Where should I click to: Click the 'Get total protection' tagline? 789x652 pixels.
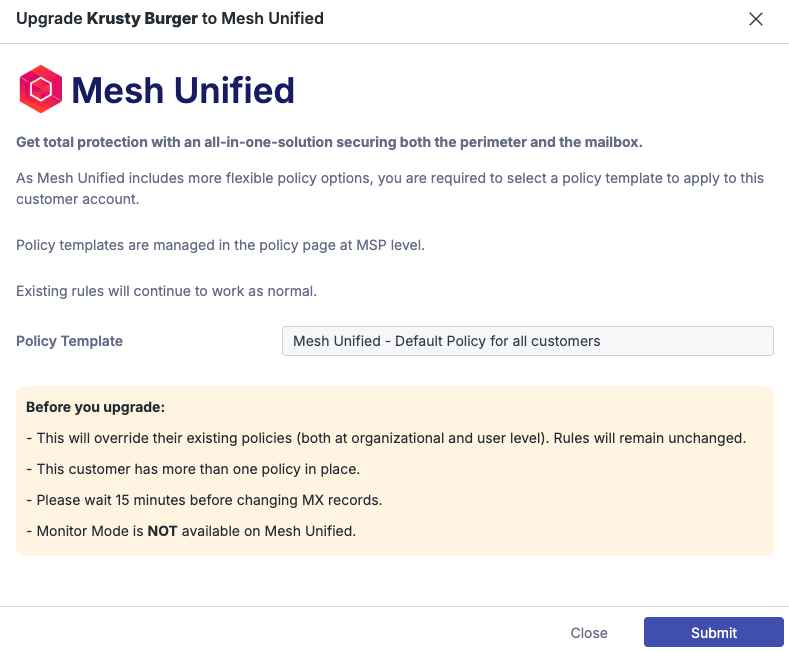[x=329, y=142]
